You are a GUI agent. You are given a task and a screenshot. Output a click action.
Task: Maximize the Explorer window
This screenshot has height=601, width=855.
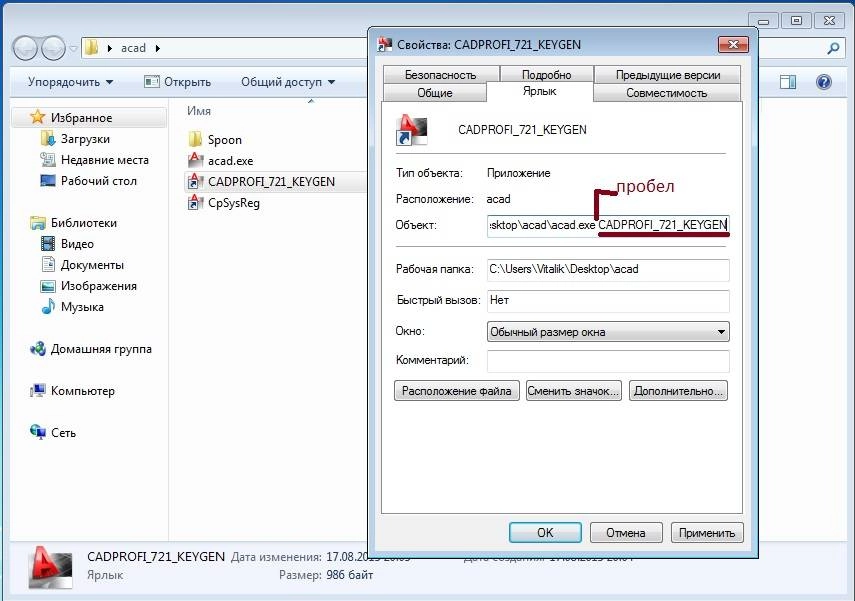tap(796, 21)
